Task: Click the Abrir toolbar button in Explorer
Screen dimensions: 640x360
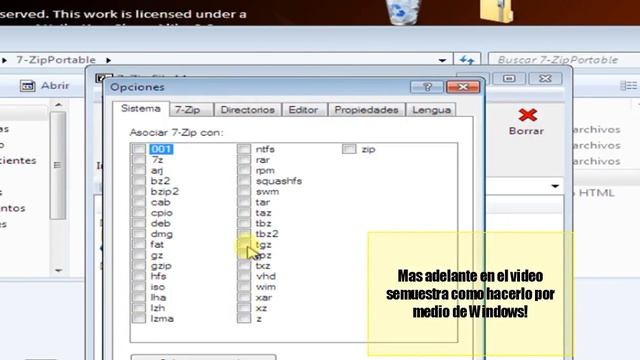Action: point(45,86)
